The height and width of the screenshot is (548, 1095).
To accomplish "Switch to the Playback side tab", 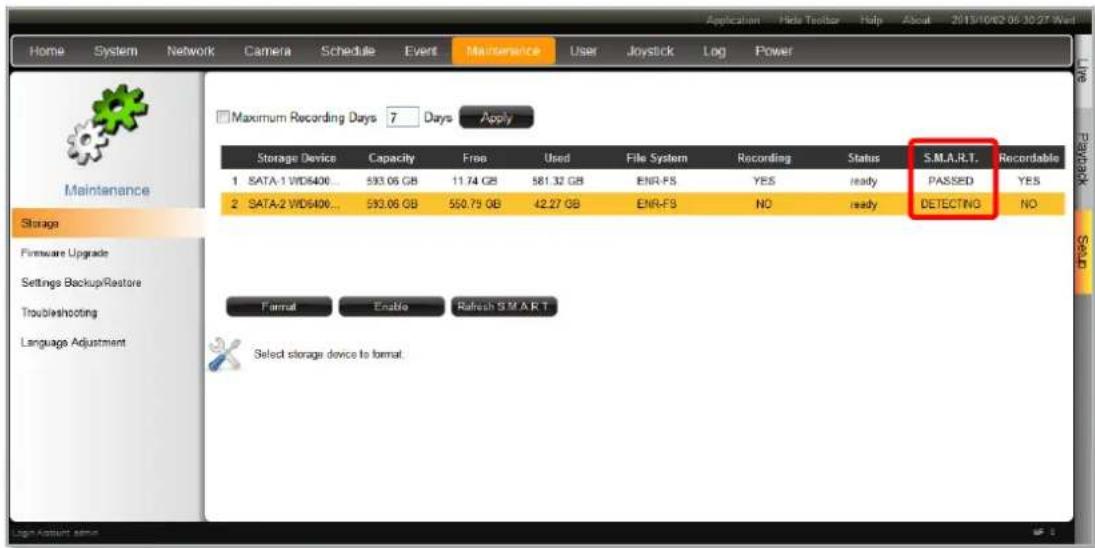I will [1082, 159].
